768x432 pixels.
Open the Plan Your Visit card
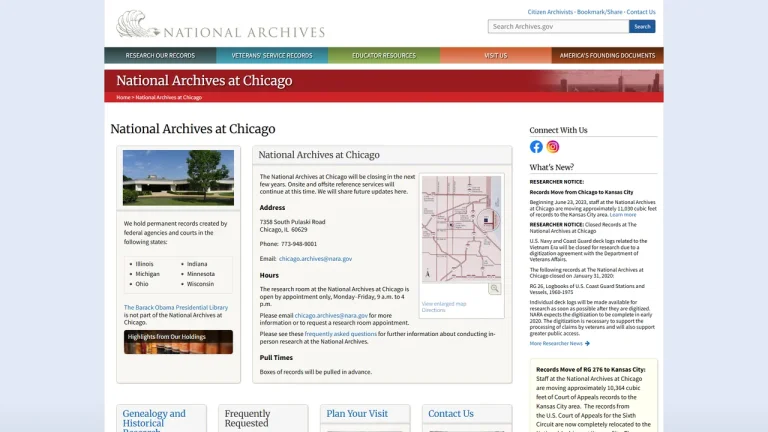[x=357, y=413]
